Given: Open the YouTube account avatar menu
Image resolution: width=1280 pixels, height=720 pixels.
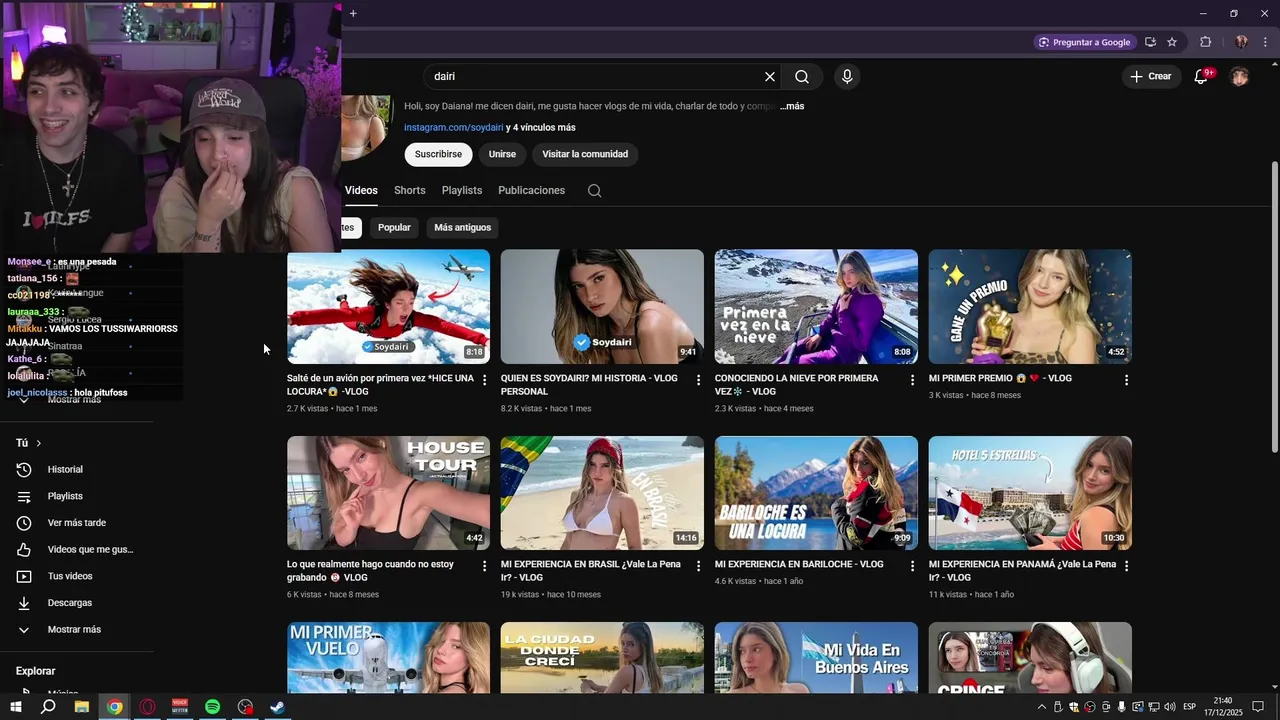Looking at the screenshot, I should tap(1240, 77).
